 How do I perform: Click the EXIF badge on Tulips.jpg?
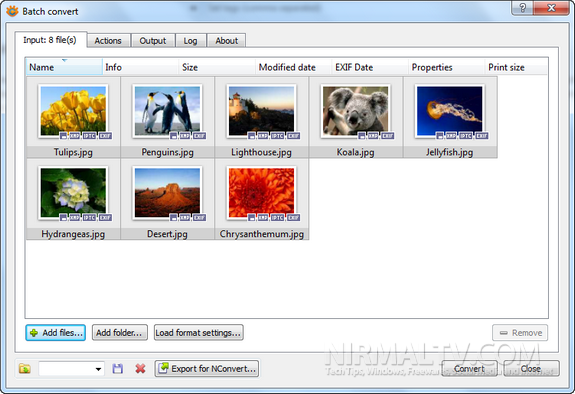pyautogui.click(x=105, y=136)
